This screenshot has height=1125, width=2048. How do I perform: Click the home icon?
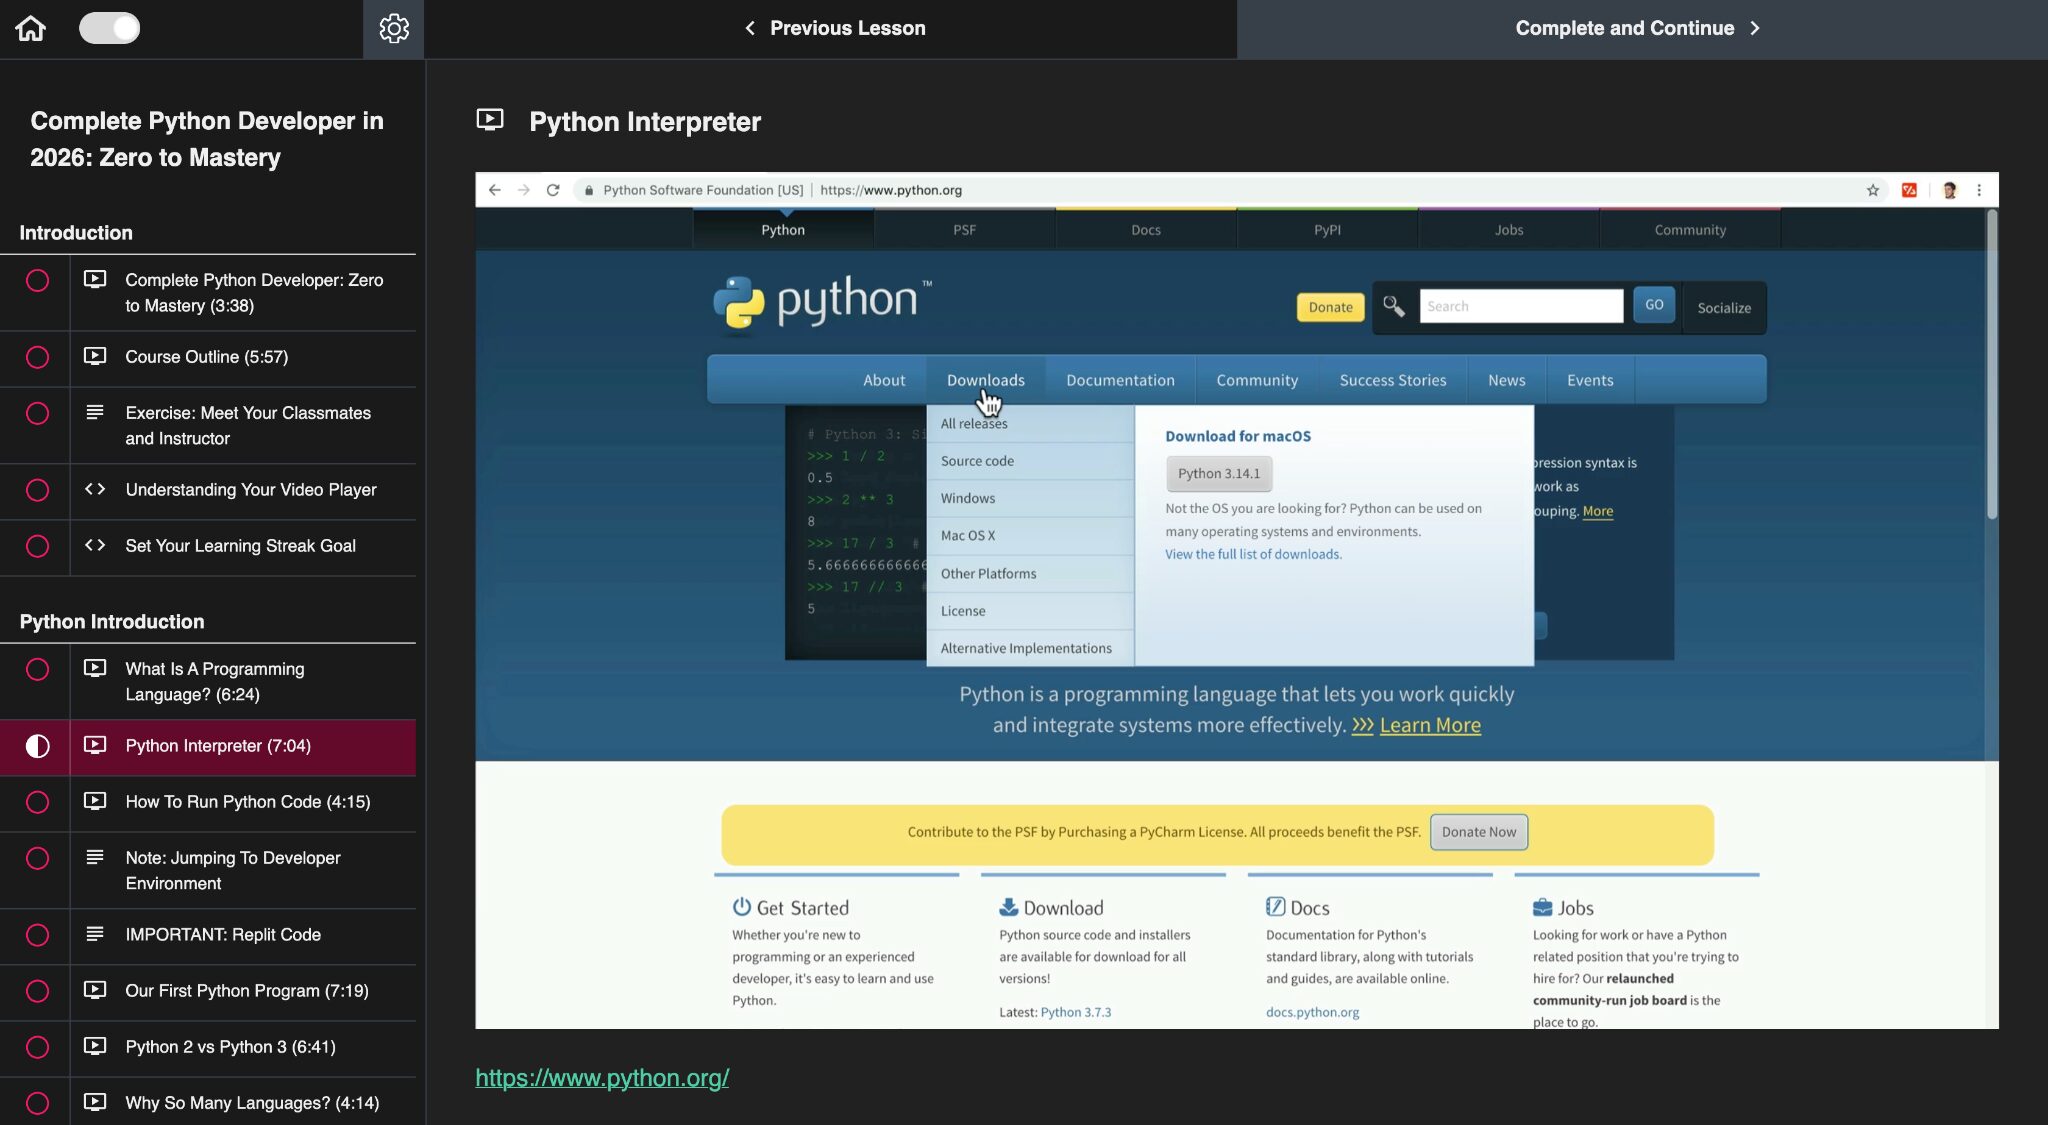(31, 28)
